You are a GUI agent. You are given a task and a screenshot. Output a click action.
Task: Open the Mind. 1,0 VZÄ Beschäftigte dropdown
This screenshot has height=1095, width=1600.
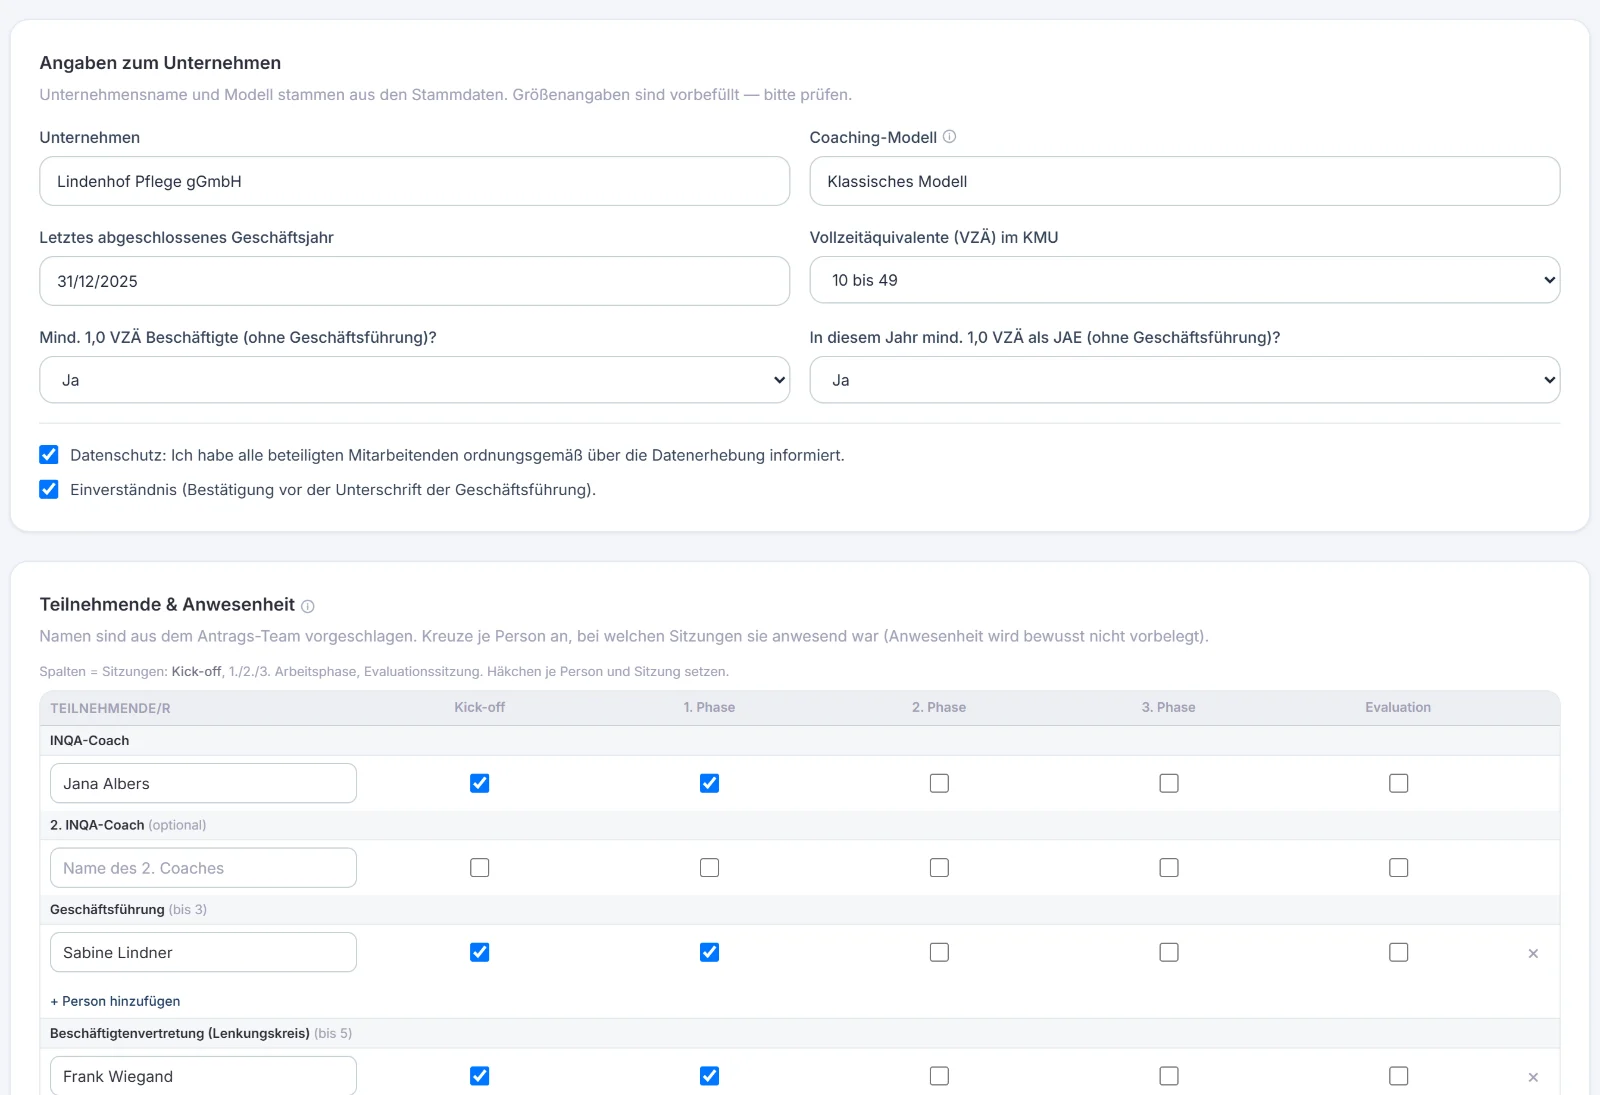pyautogui.click(x=414, y=380)
